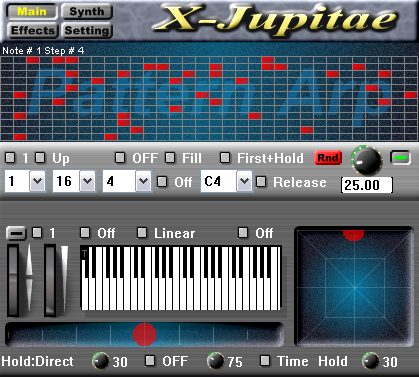The width and height of the screenshot is (419, 377).
Task: Toggle the Off checkbox near the XY pad
Action: (x=243, y=233)
